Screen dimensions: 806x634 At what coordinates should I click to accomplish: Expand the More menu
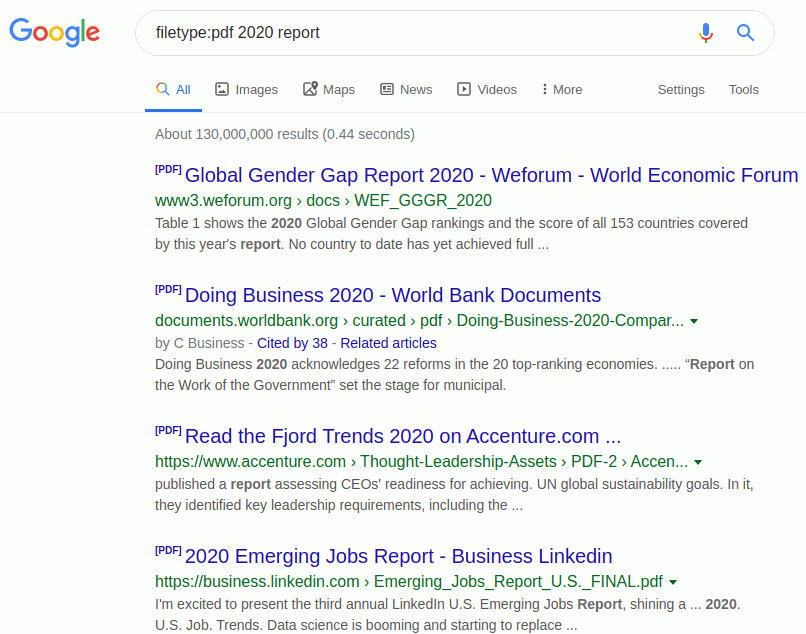pos(561,90)
